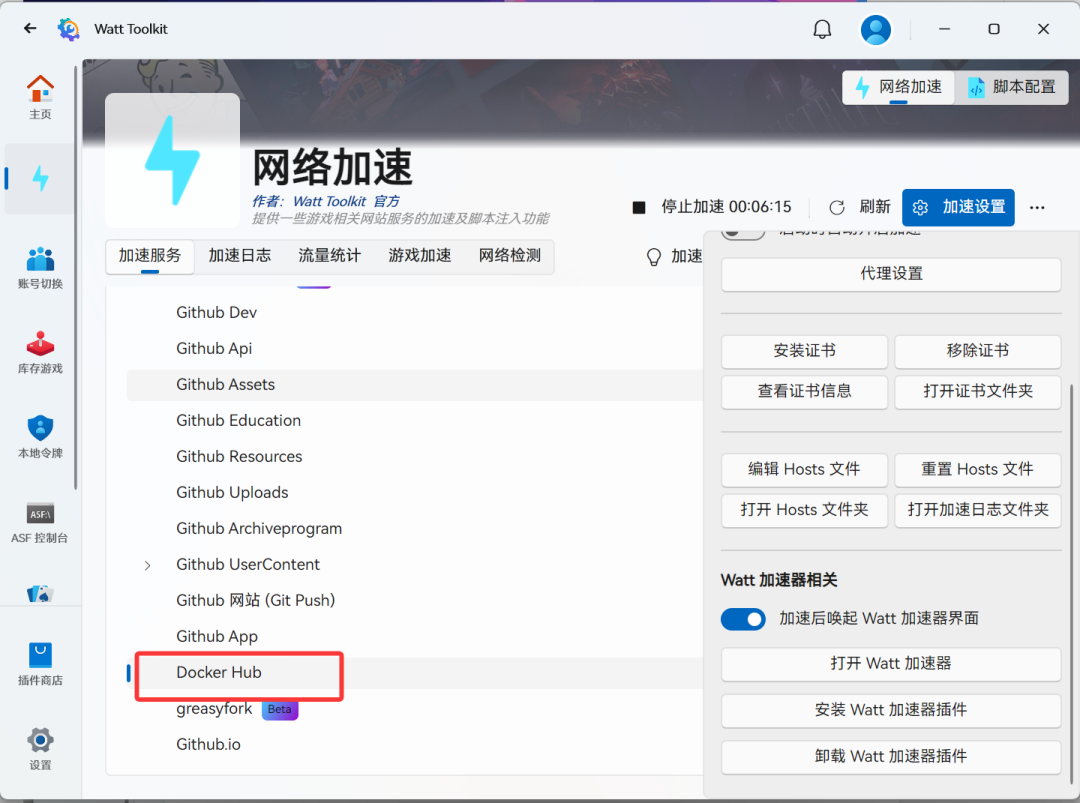This screenshot has width=1080, height=803.
Task: Click 打开 Watt 加速器 button
Action: tap(891, 664)
